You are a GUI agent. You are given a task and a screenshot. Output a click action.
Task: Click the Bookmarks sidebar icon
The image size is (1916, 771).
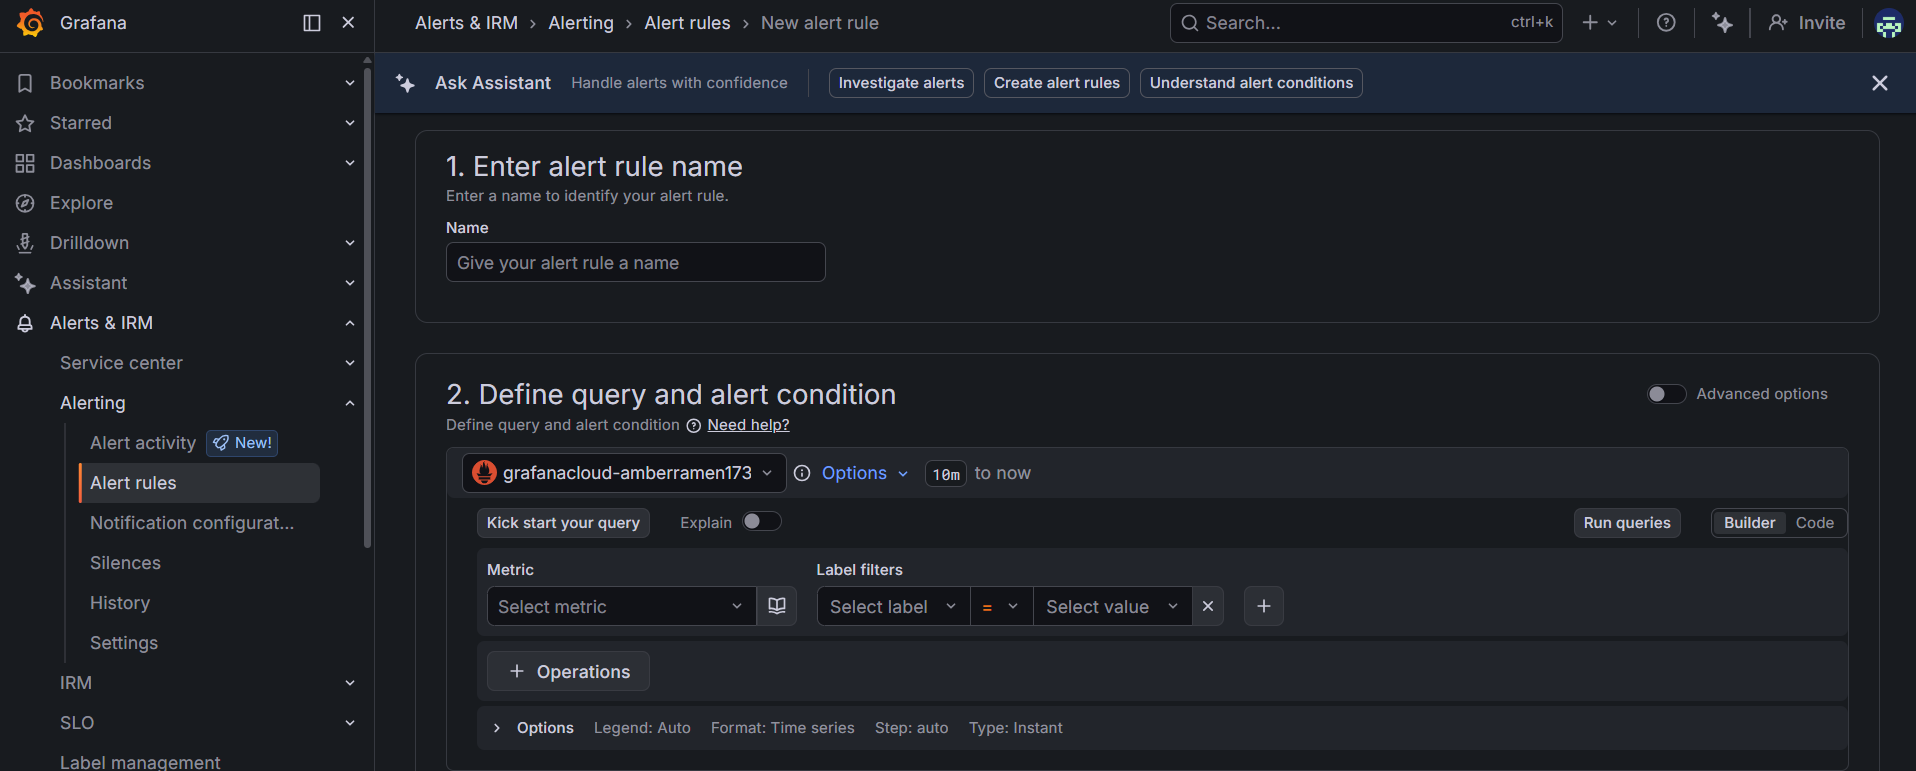[25, 83]
